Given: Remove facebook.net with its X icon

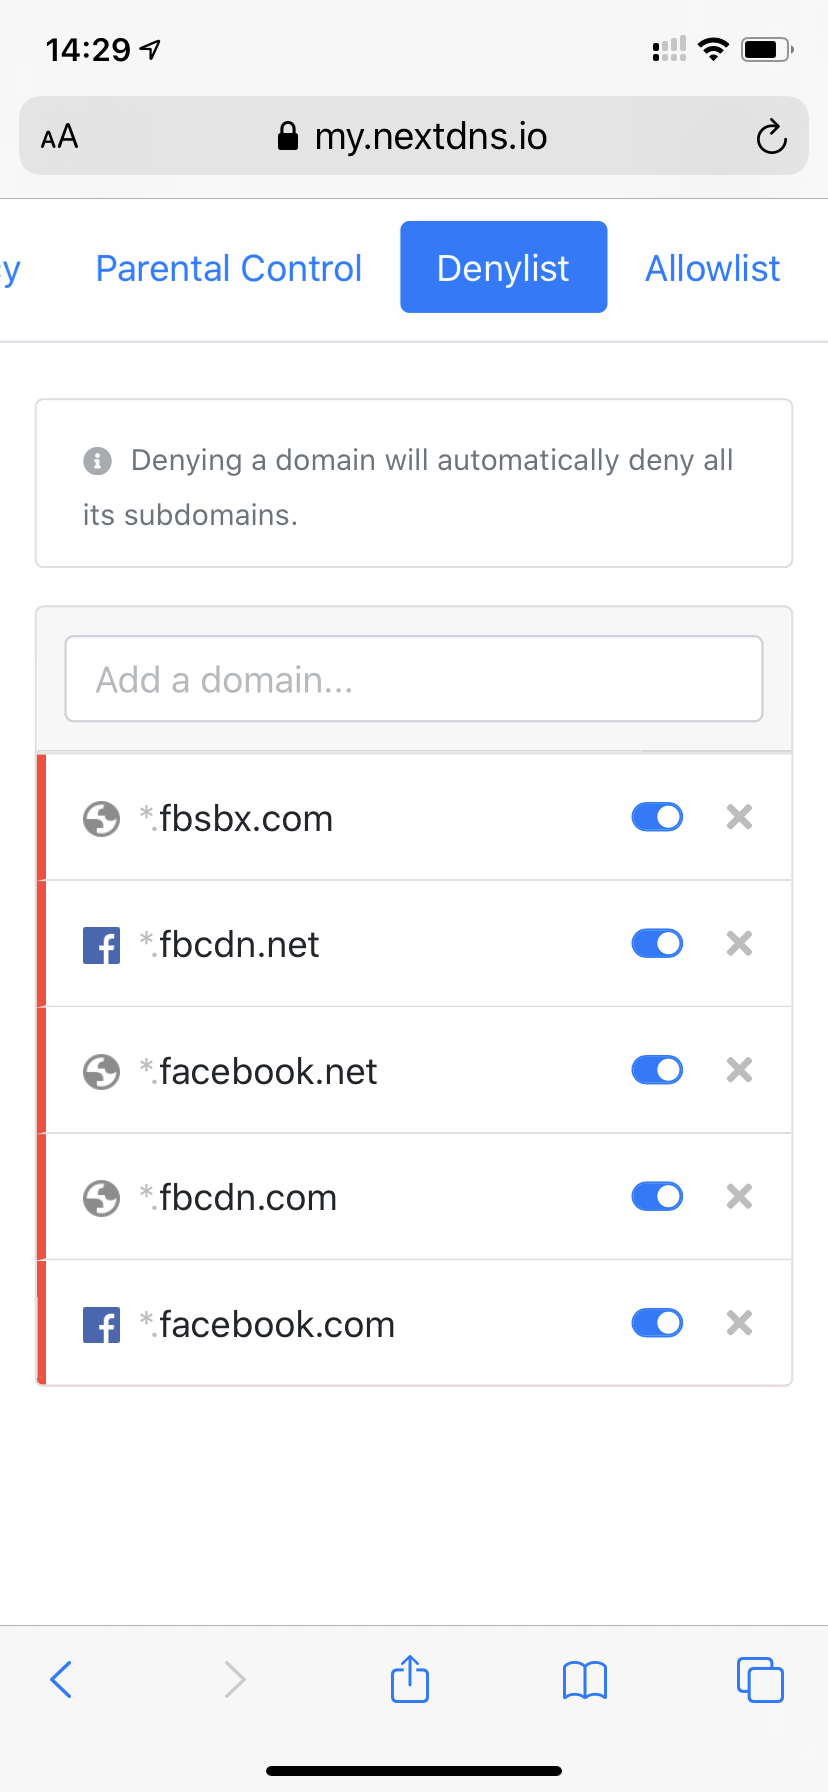Looking at the screenshot, I should pyautogui.click(x=739, y=1070).
